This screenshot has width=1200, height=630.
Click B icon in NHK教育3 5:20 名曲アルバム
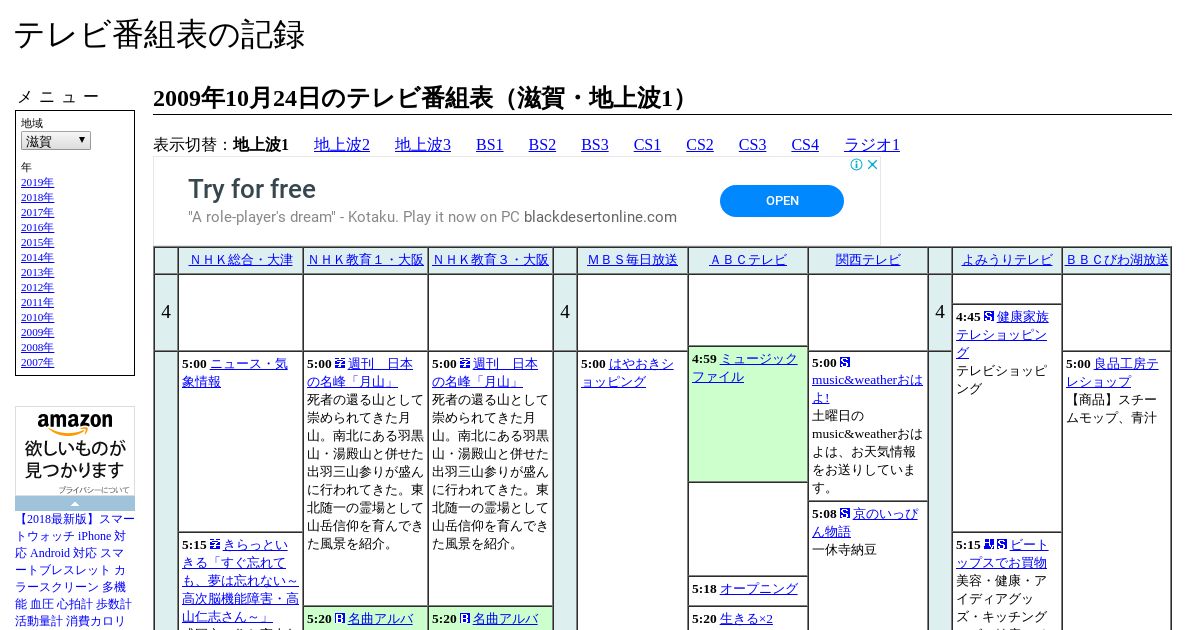465,619
